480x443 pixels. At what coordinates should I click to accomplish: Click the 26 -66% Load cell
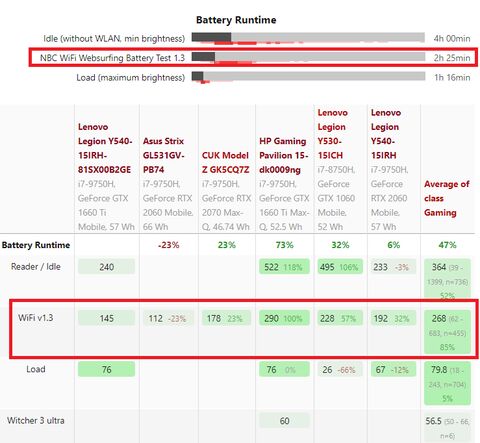point(340,369)
